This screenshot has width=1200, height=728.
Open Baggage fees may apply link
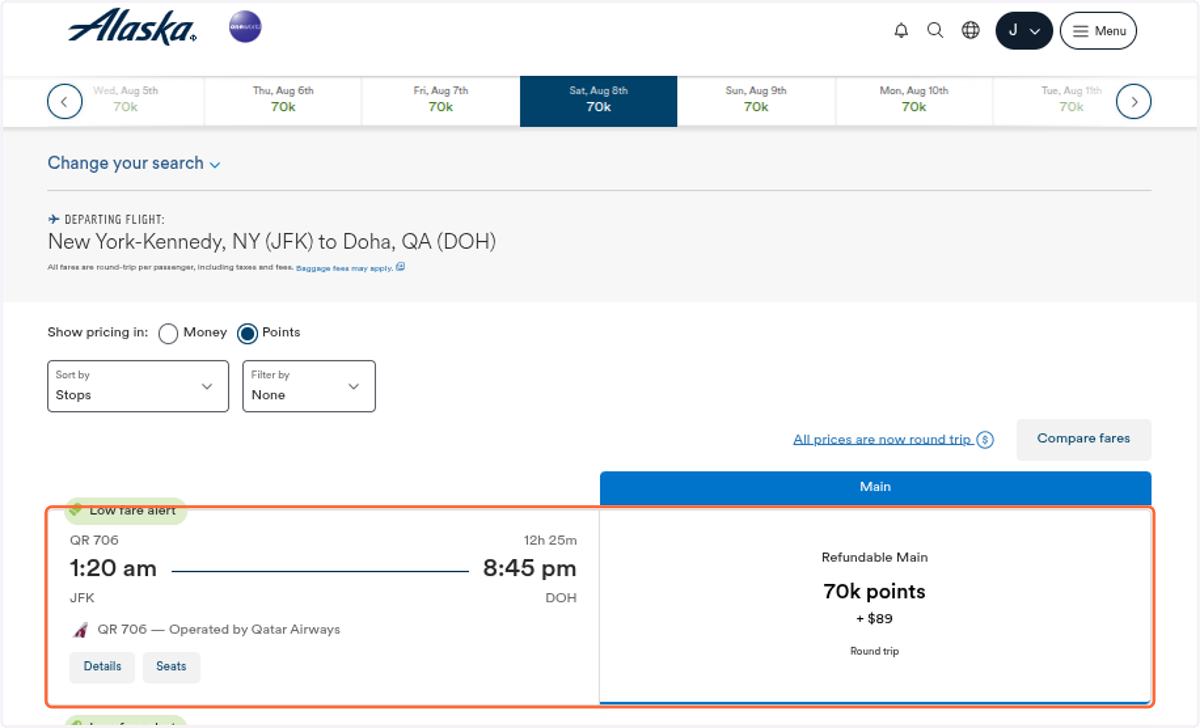[x=350, y=268]
